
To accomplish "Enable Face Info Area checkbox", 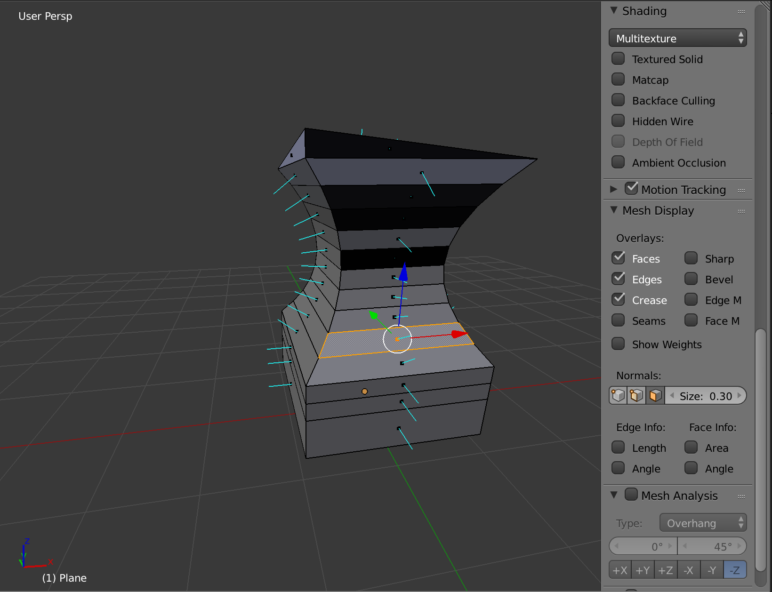I will coord(691,447).
